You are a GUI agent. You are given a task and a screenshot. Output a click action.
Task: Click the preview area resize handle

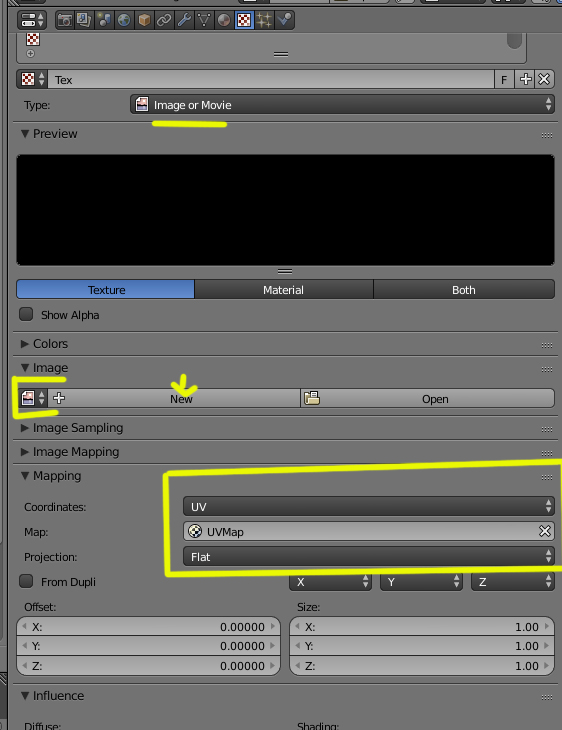(x=285, y=271)
